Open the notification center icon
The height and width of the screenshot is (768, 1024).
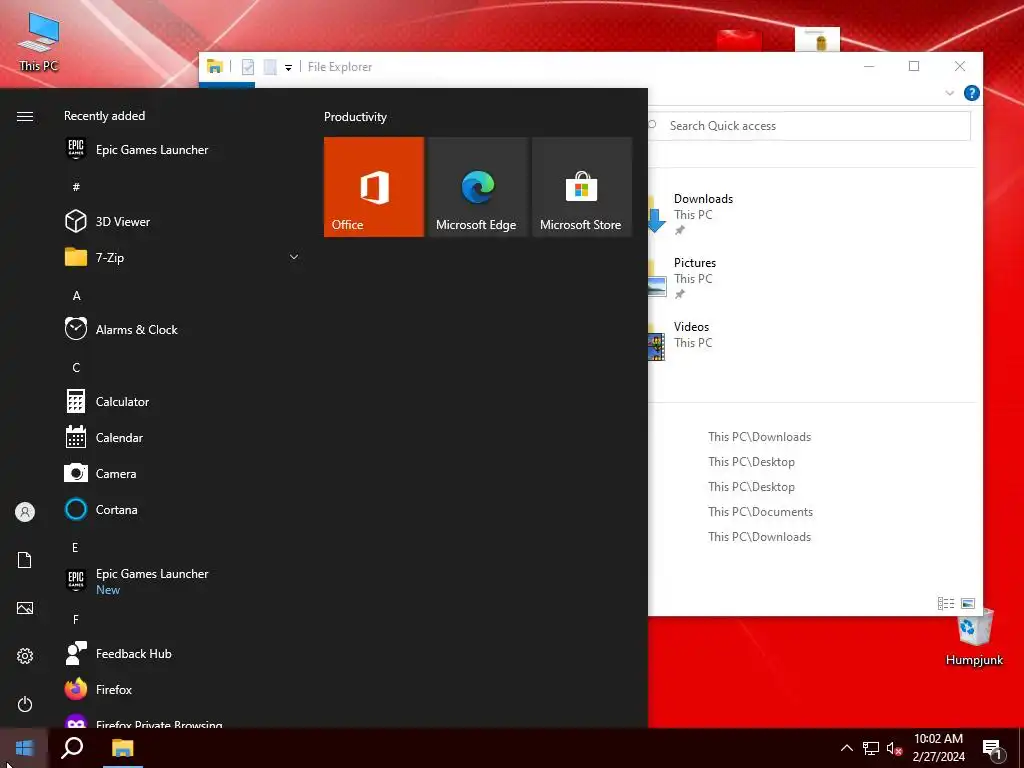[993, 750]
